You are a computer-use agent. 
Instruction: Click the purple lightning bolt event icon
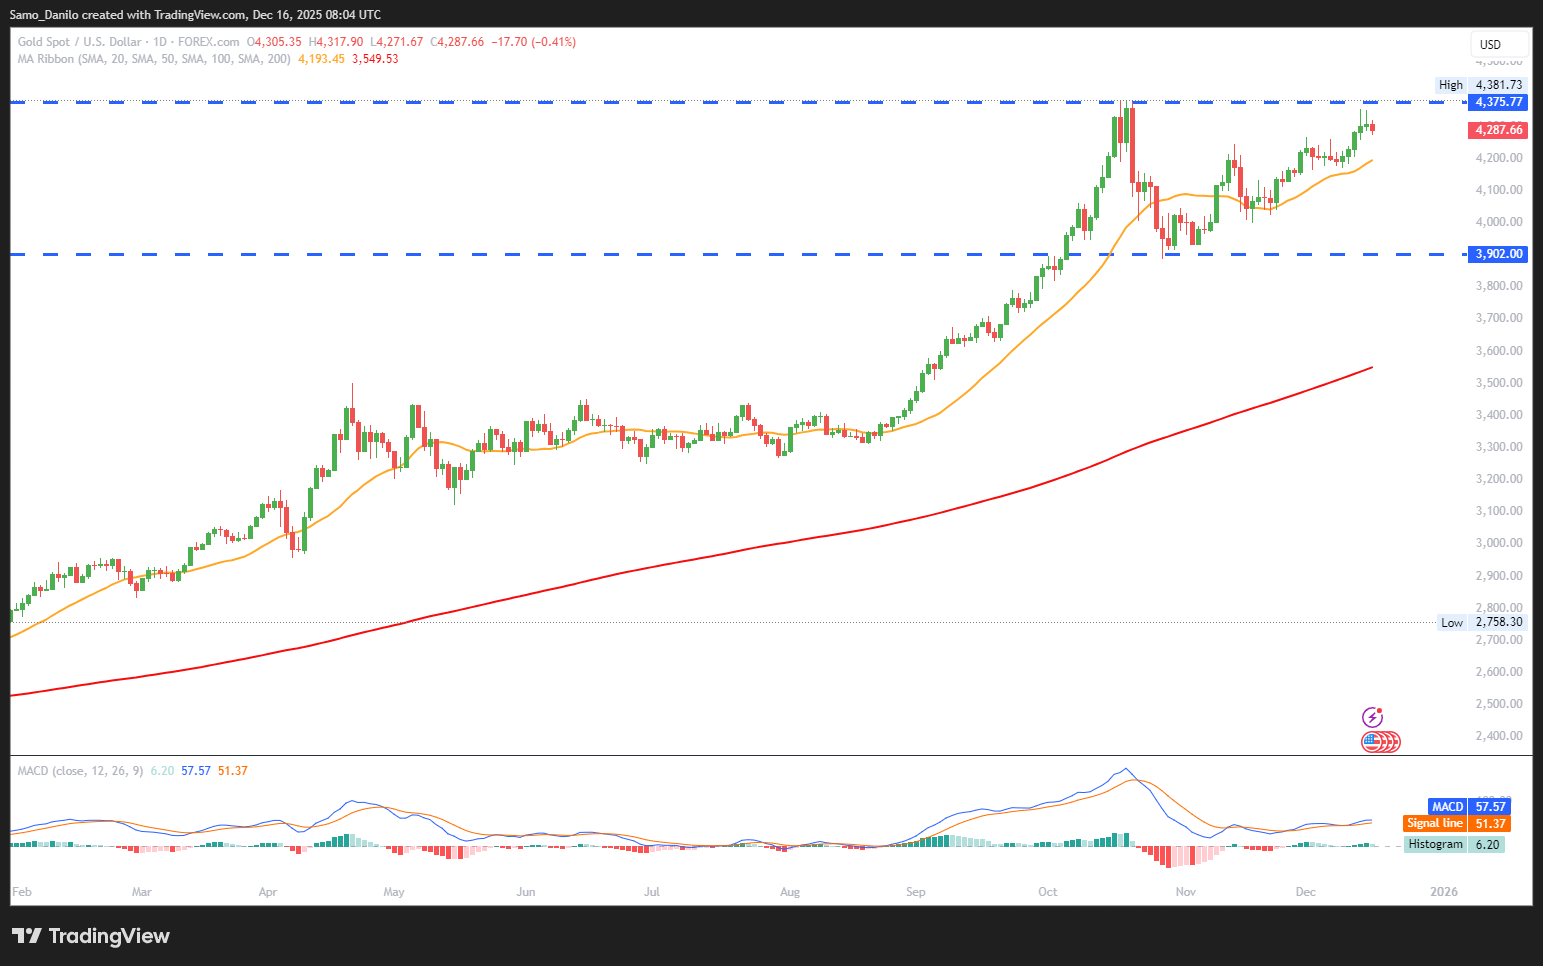click(1372, 717)
